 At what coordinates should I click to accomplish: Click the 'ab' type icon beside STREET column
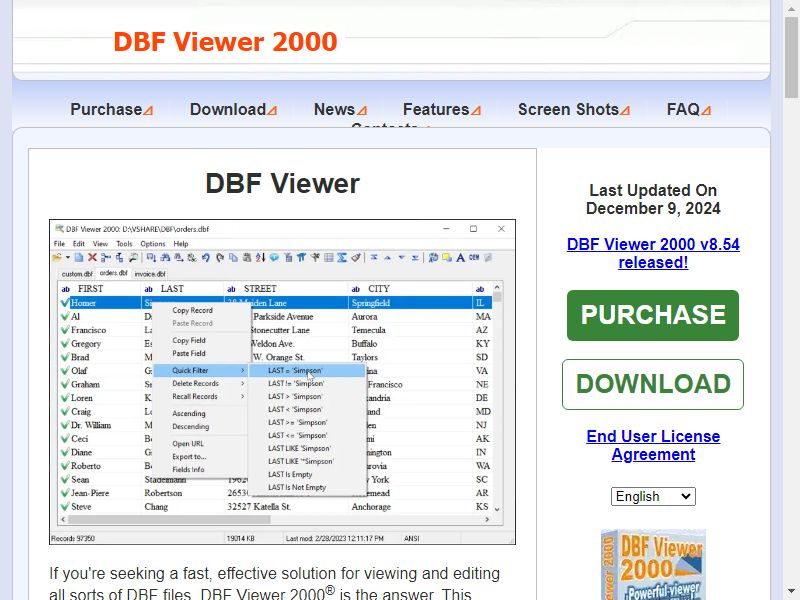pos(231,289)
